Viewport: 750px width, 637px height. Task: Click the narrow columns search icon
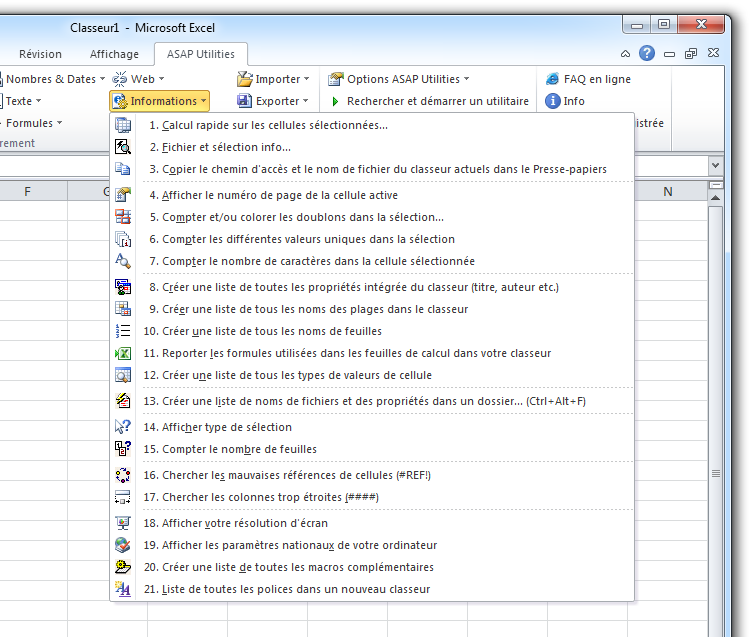point(123,497)
